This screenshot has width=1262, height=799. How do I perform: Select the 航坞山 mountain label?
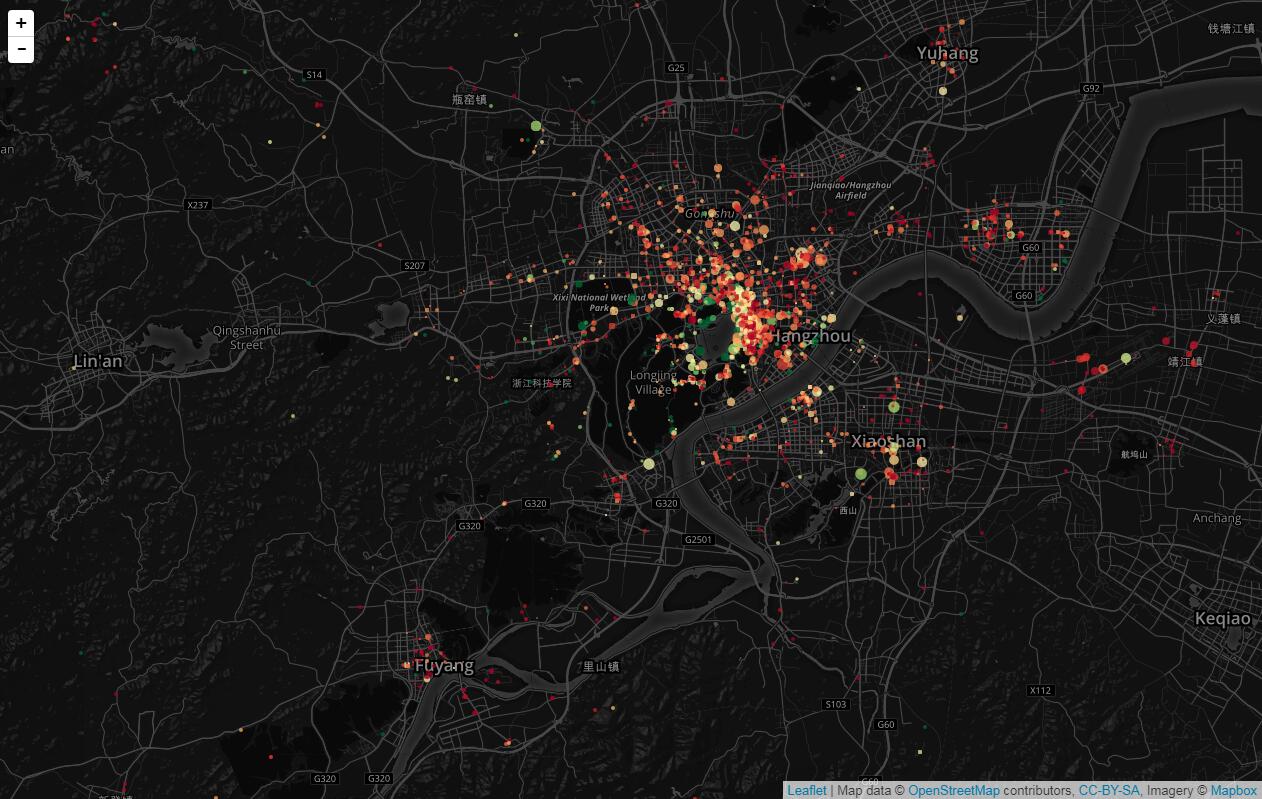click(1135, 455)
